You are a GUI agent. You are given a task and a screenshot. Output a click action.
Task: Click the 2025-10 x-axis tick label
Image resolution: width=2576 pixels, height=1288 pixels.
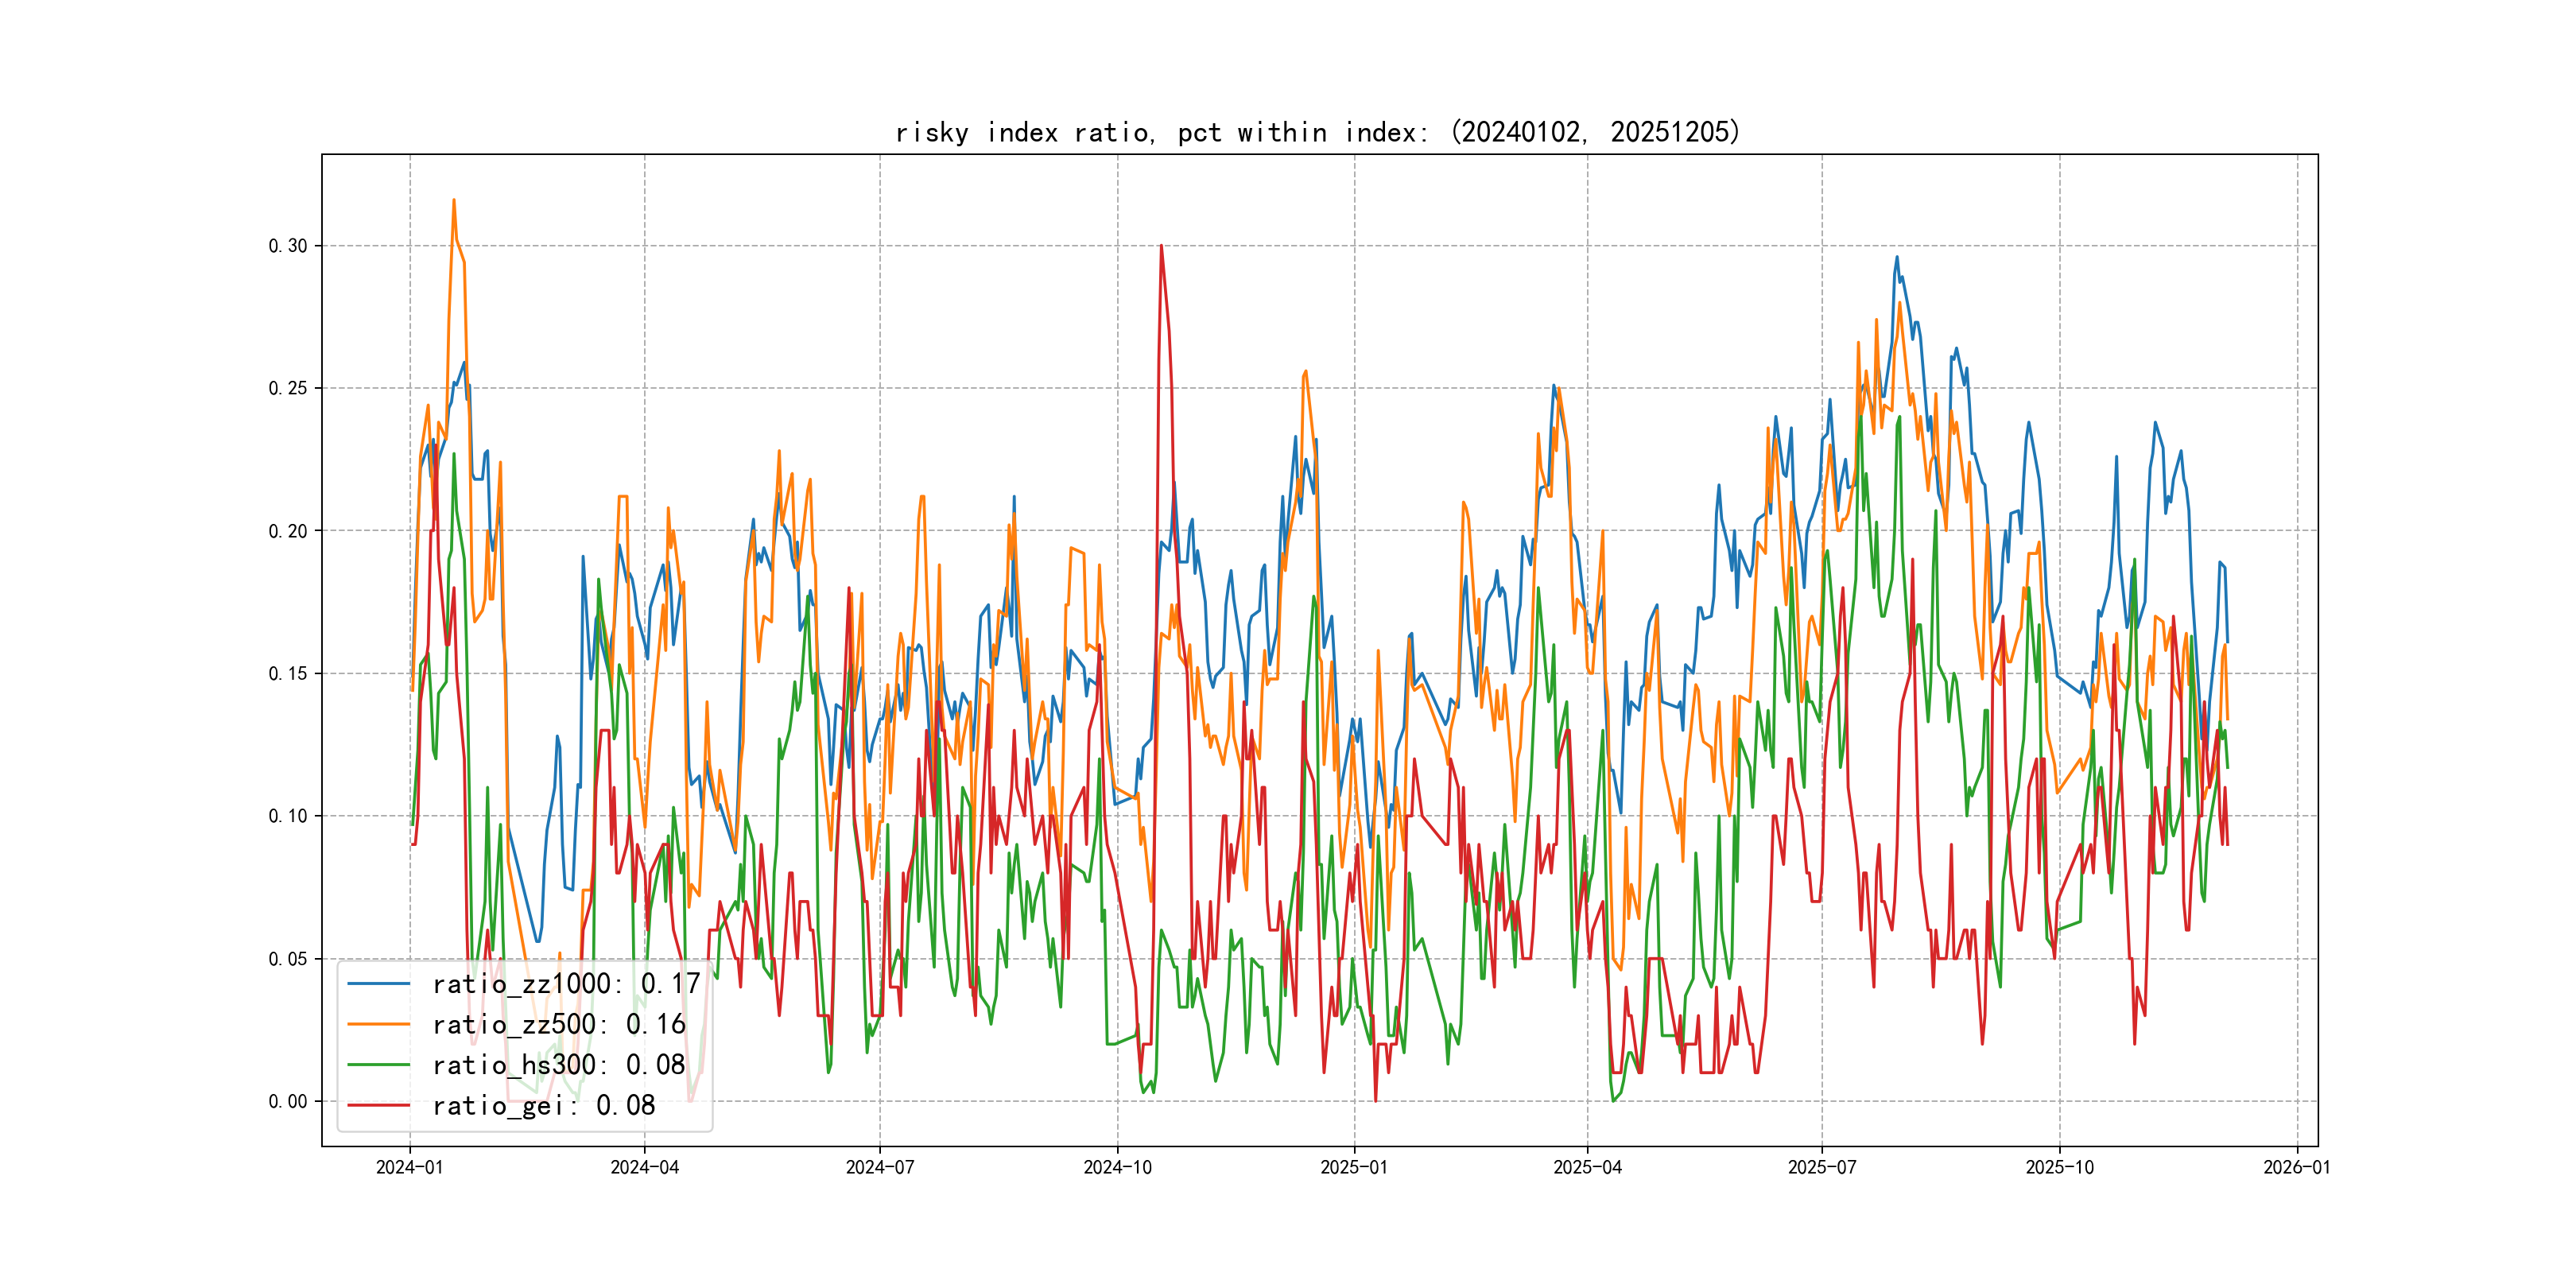(x=2059, y=1167)
